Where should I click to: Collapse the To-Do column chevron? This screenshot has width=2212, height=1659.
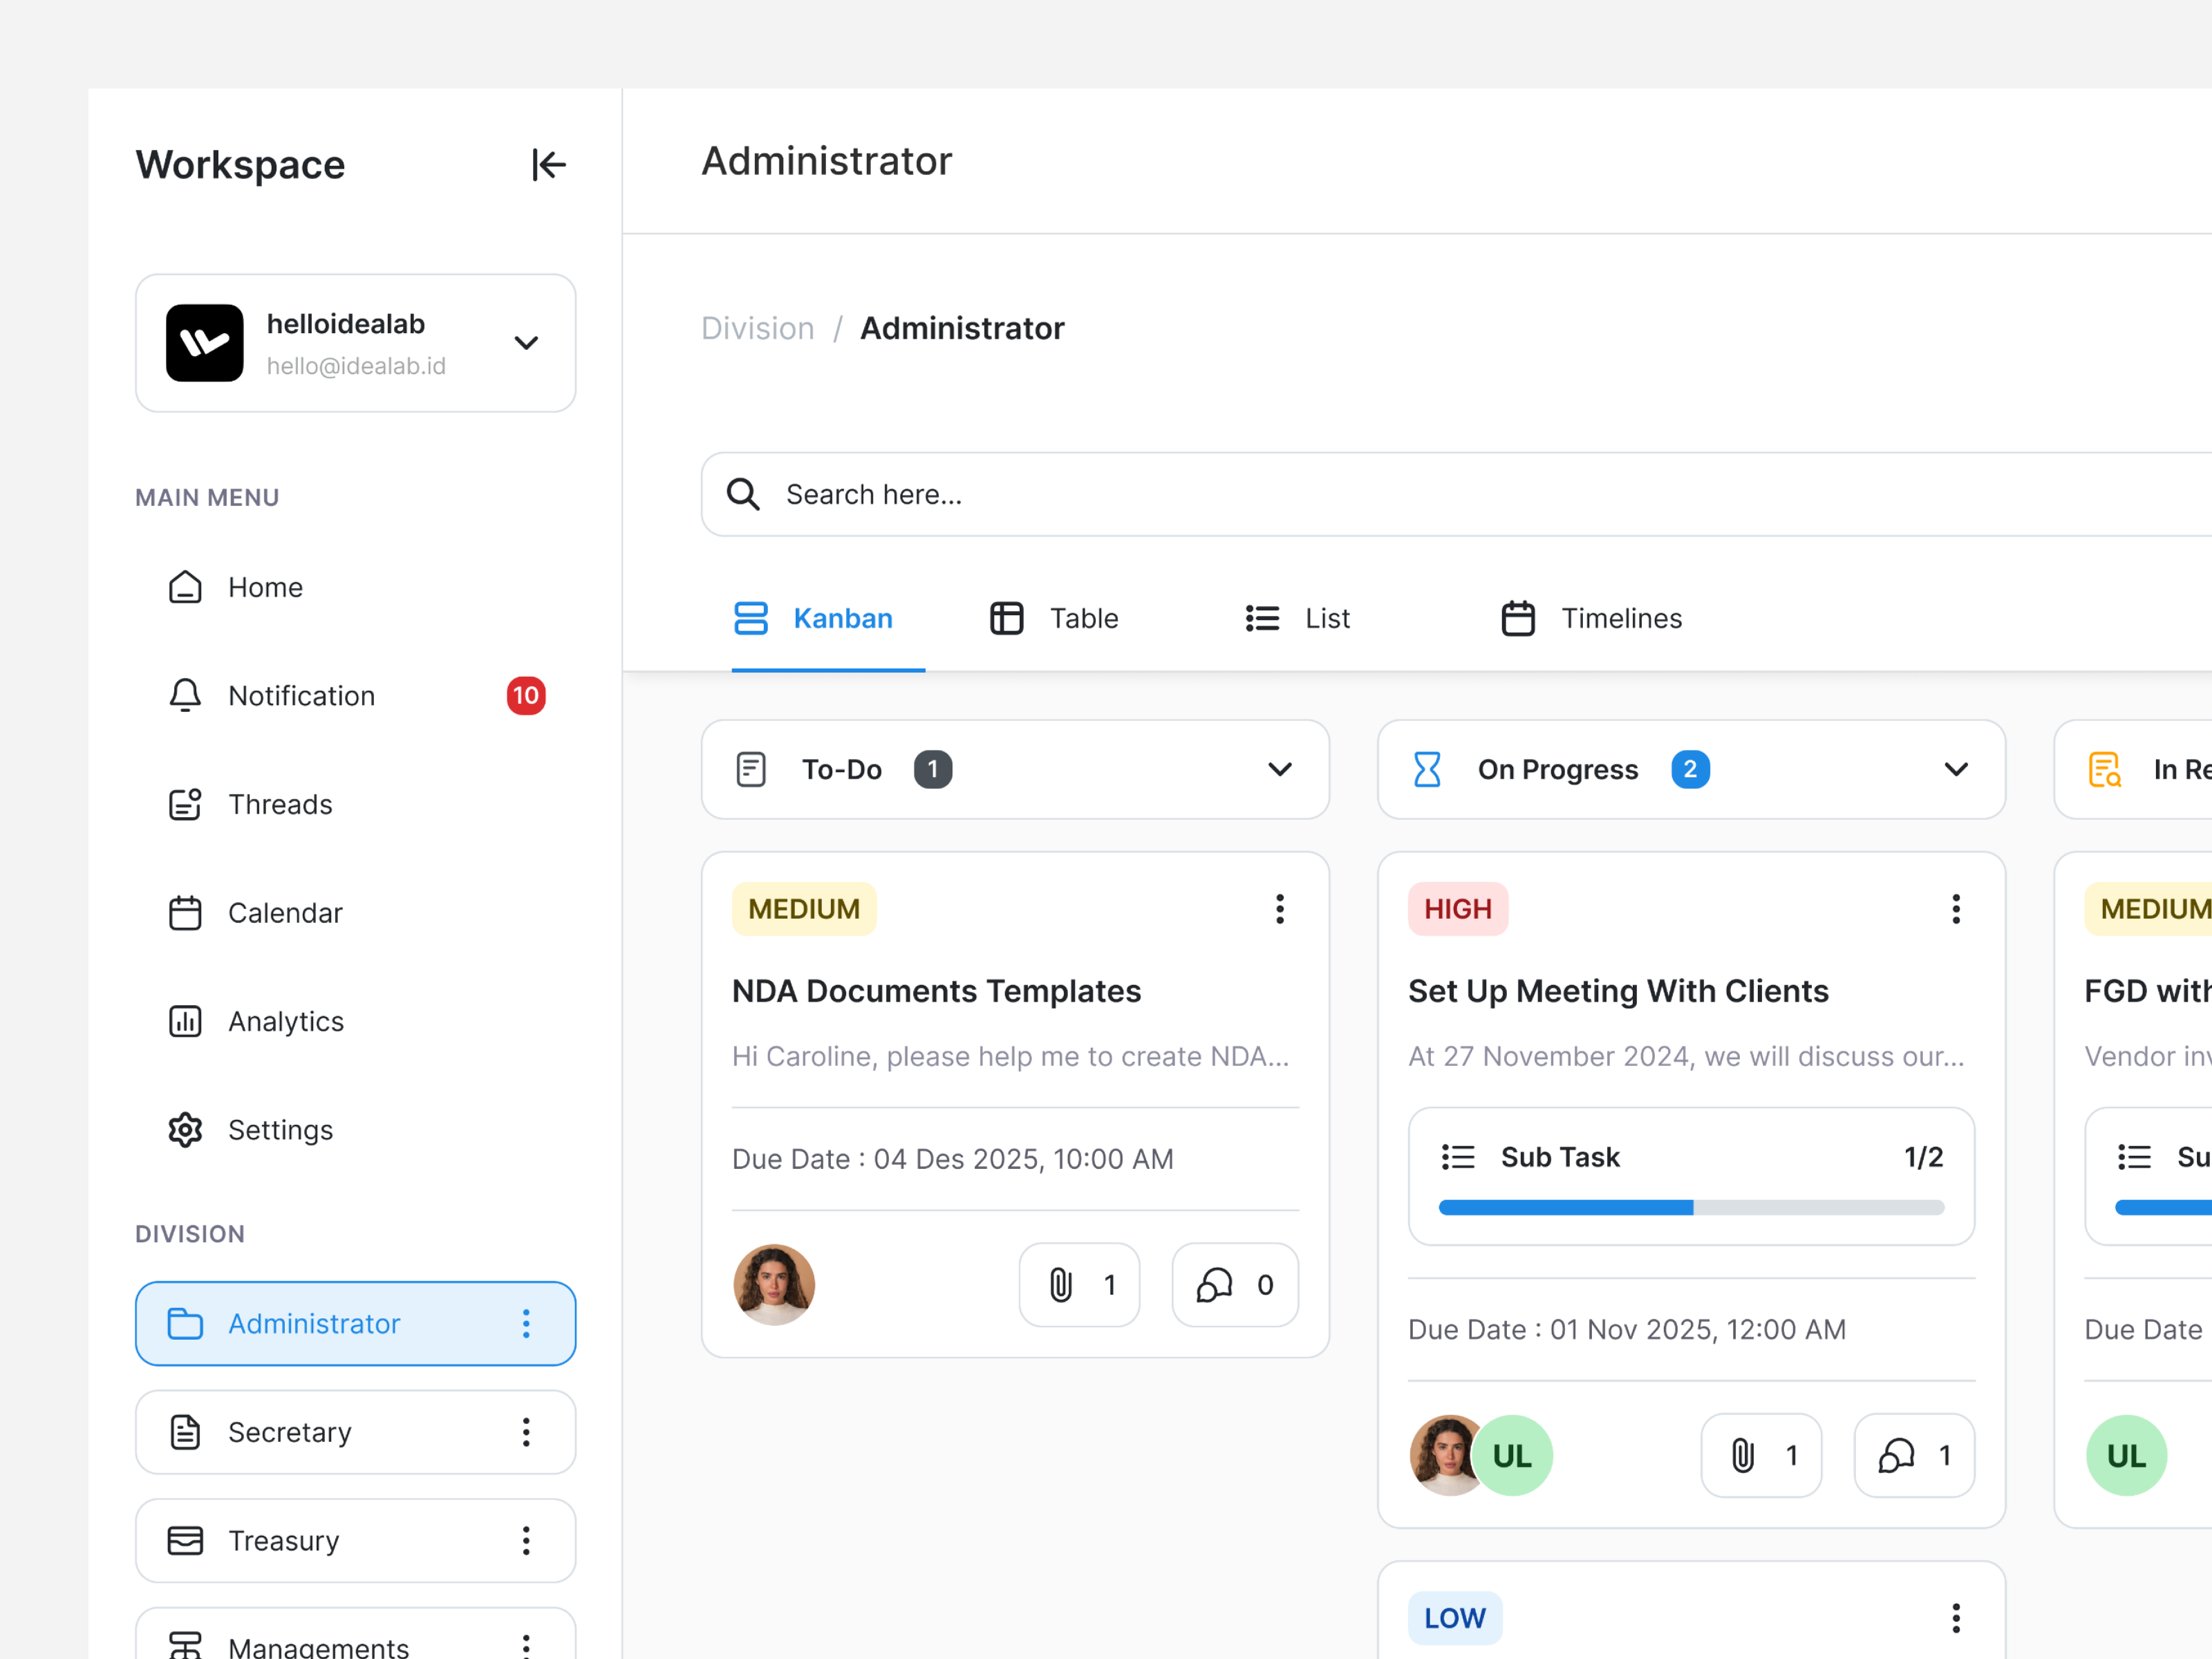(x=1280, y=769)
